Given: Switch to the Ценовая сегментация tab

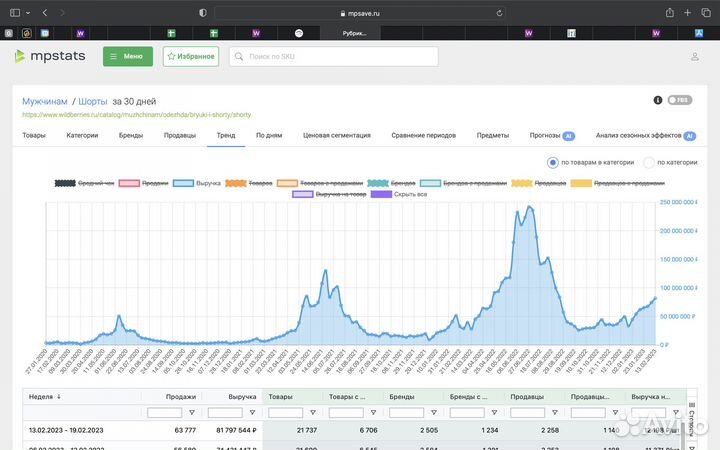Looking at the screenshot, I should 337,135.
